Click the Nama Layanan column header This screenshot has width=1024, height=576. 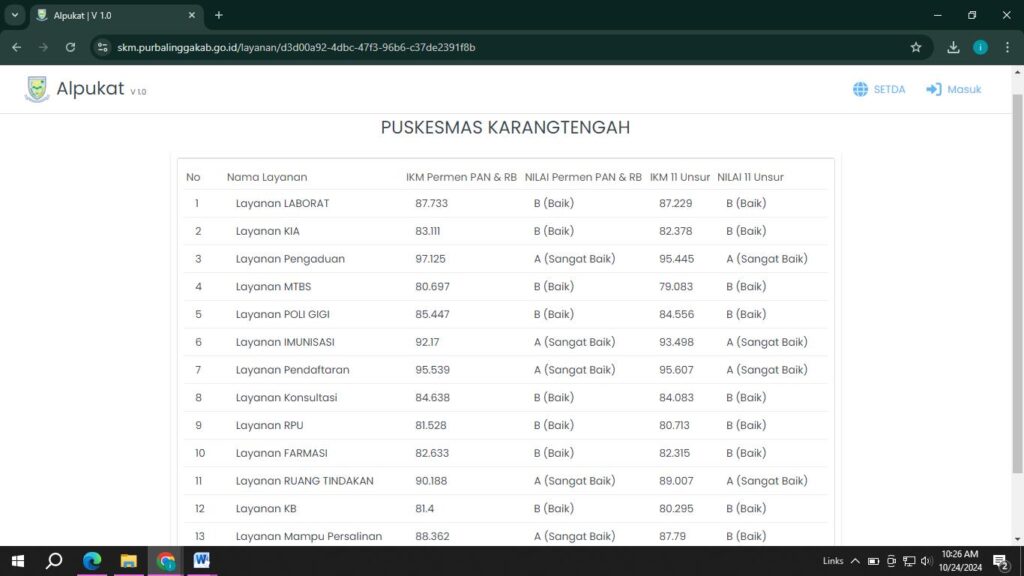click(x=266, y=177)
